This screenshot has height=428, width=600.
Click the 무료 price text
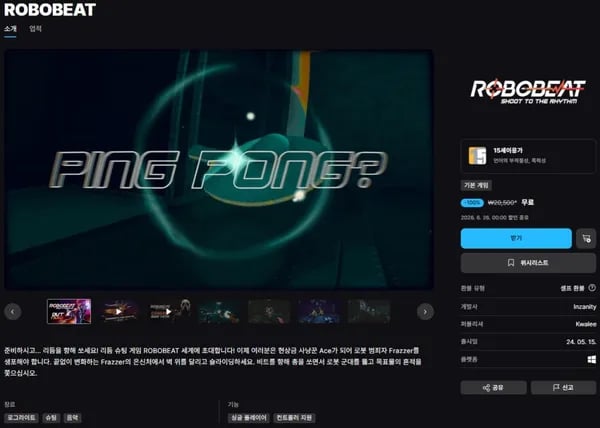[528, 202]
